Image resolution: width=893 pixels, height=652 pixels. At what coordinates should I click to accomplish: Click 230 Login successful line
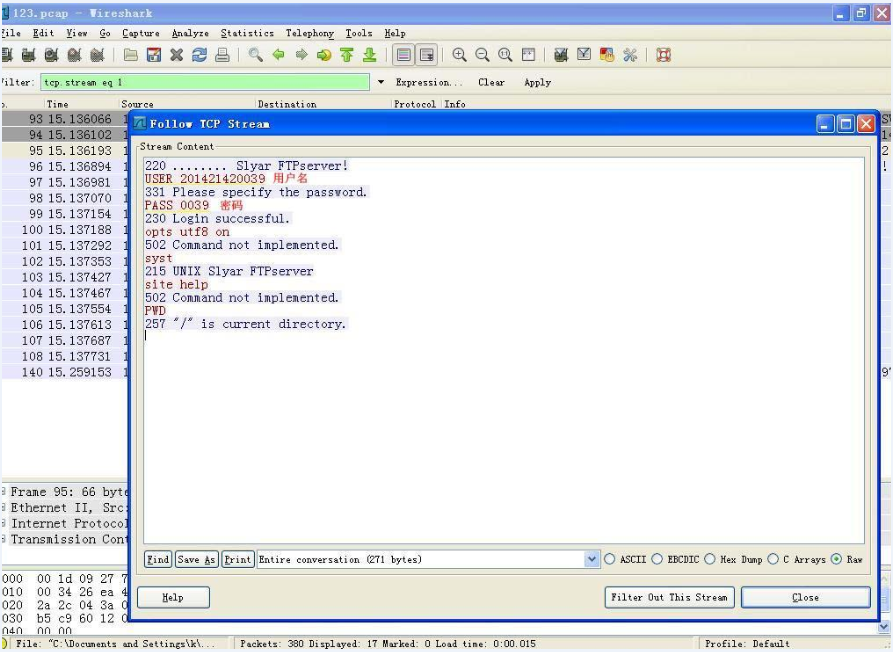217,219
